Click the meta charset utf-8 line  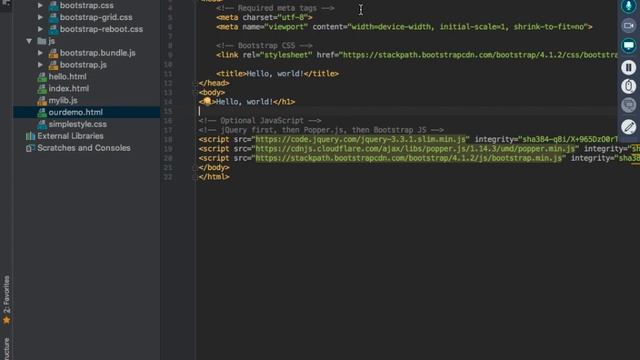coord(264,18)
